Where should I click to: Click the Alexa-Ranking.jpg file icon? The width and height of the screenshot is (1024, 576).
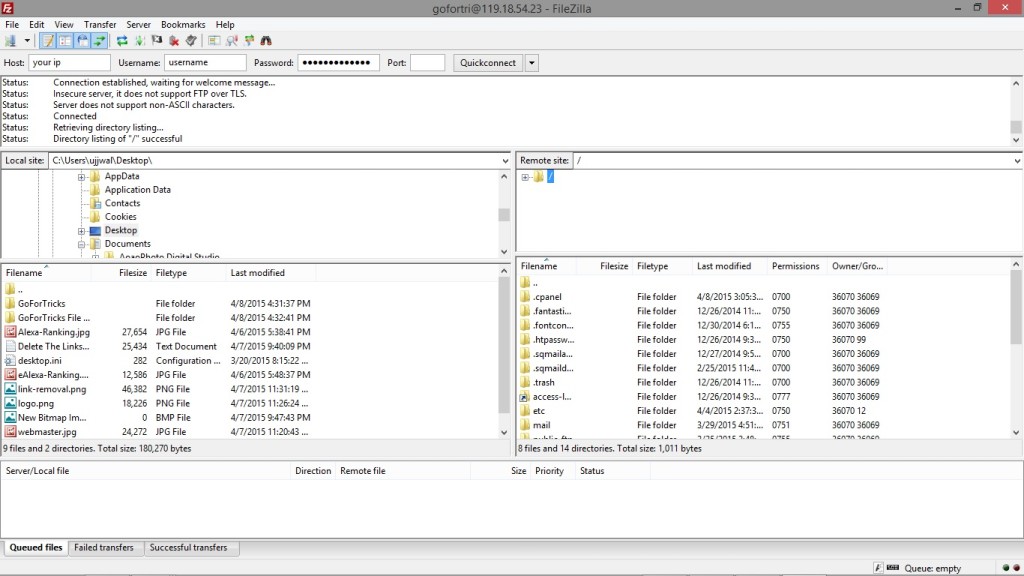10,332
